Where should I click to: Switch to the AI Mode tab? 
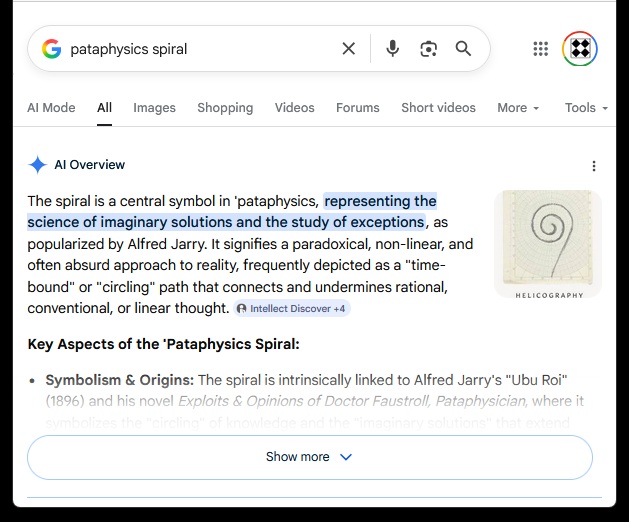pyautogui.click(x=51, y=108)
